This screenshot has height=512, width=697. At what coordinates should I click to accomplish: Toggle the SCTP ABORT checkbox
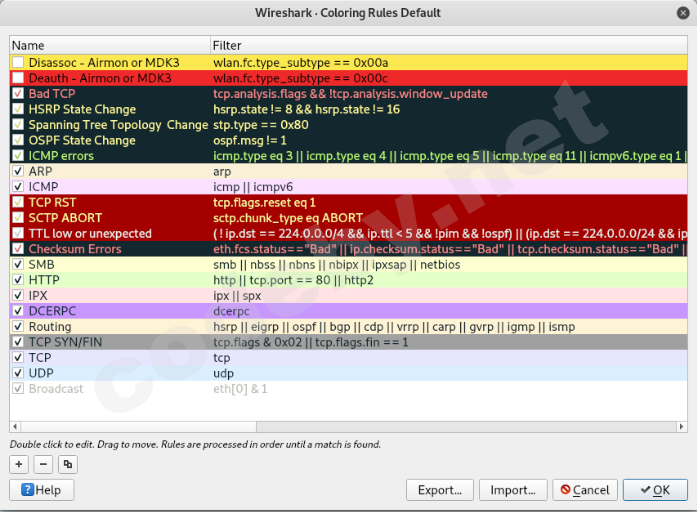click(18, 218)
